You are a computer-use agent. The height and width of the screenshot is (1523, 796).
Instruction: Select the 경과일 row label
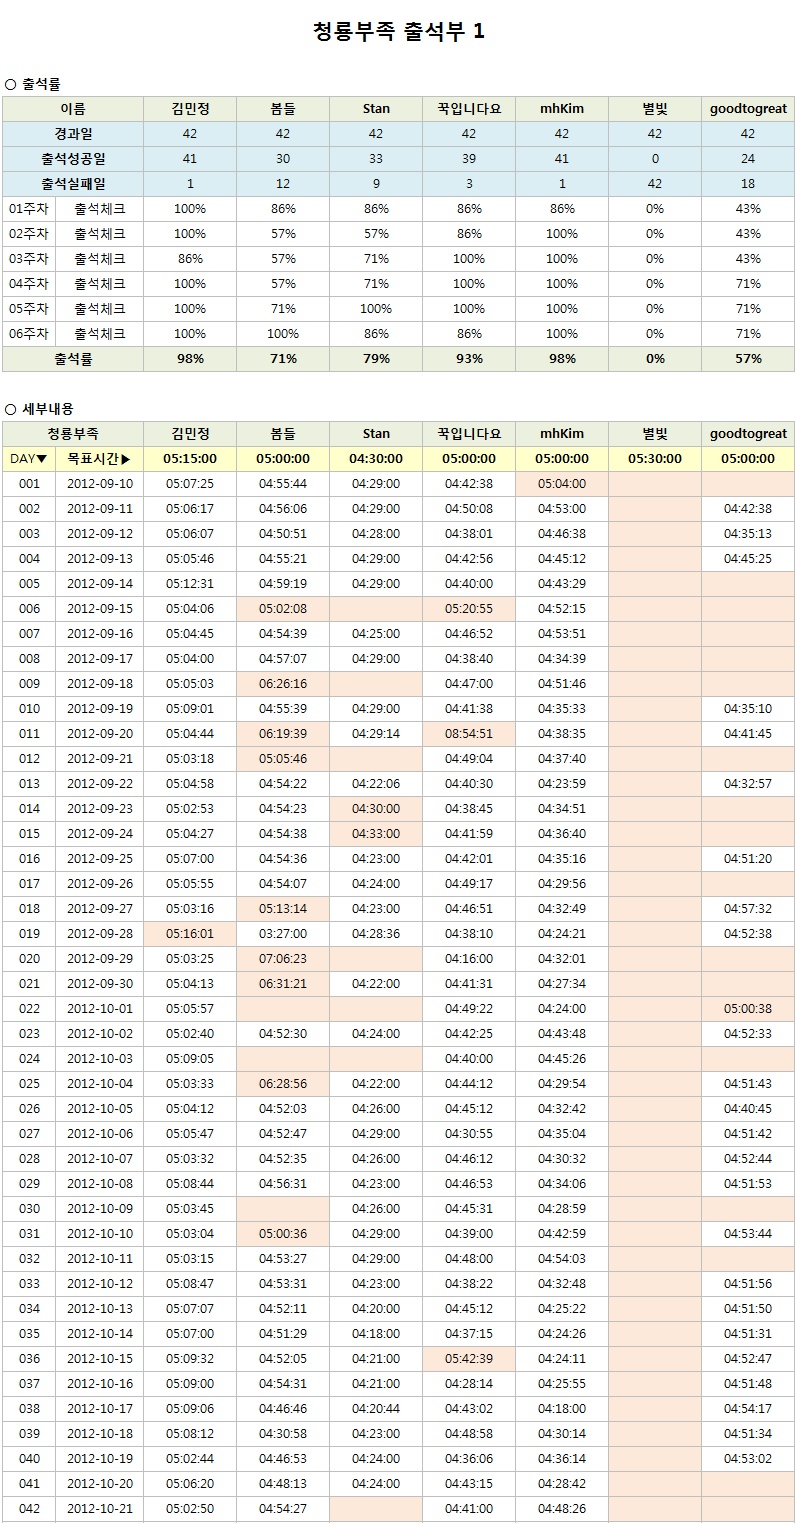point(73,134)
